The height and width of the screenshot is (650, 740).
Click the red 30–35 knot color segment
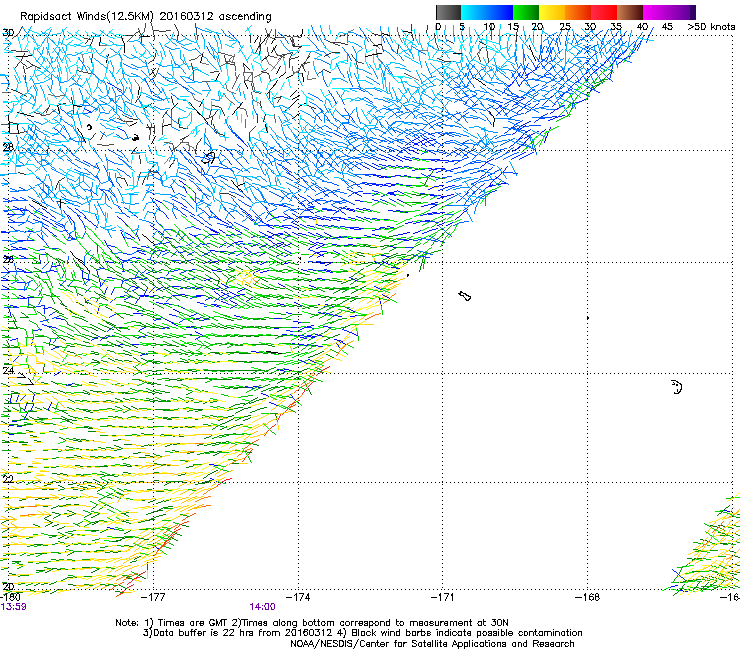[x=604, y=12]
